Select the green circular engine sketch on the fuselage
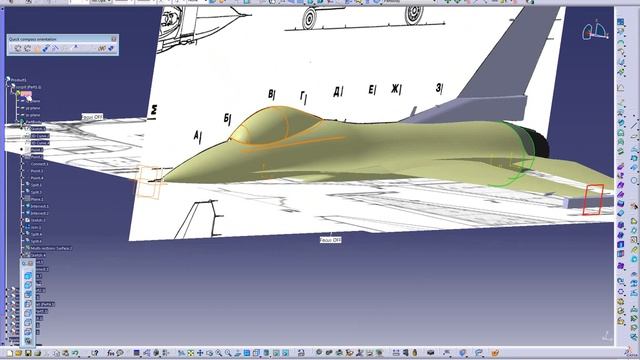 click(533, 153)
